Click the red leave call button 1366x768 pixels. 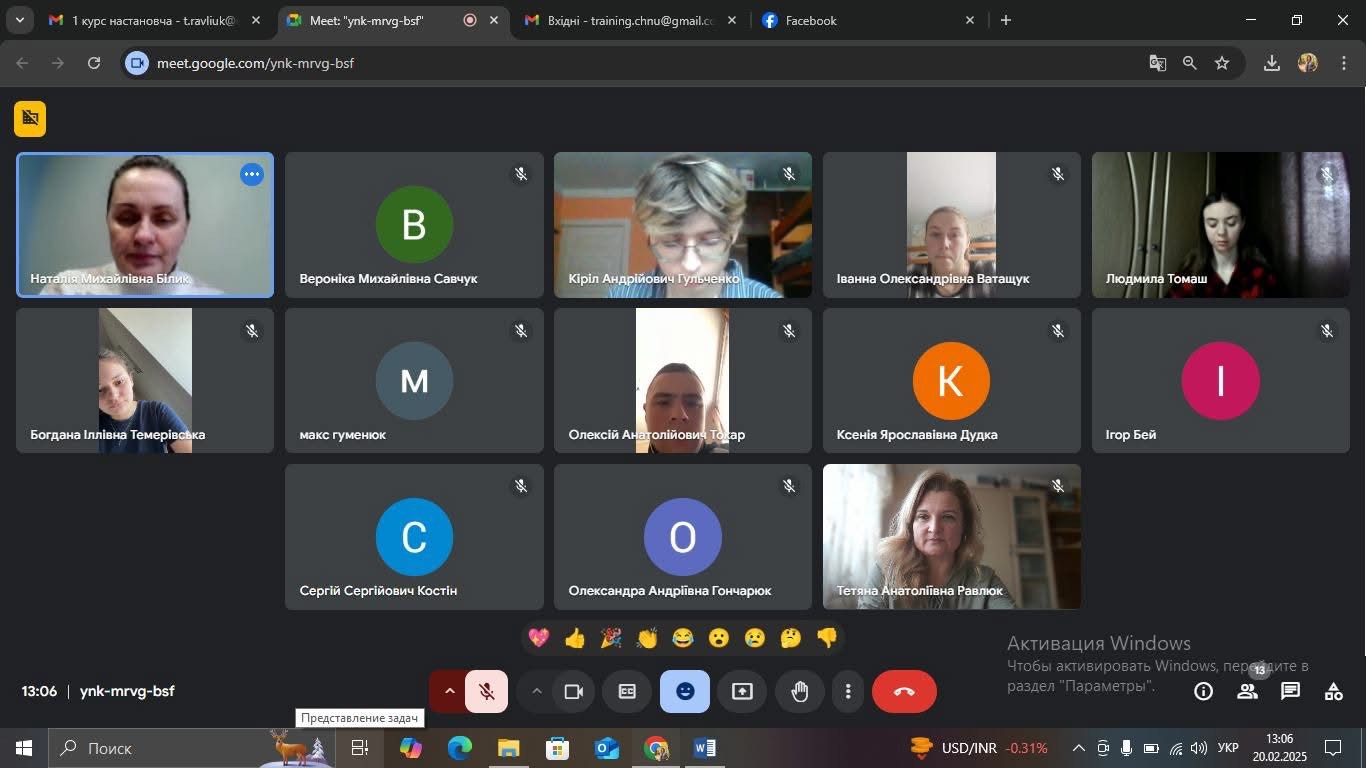tap(904, 691)
